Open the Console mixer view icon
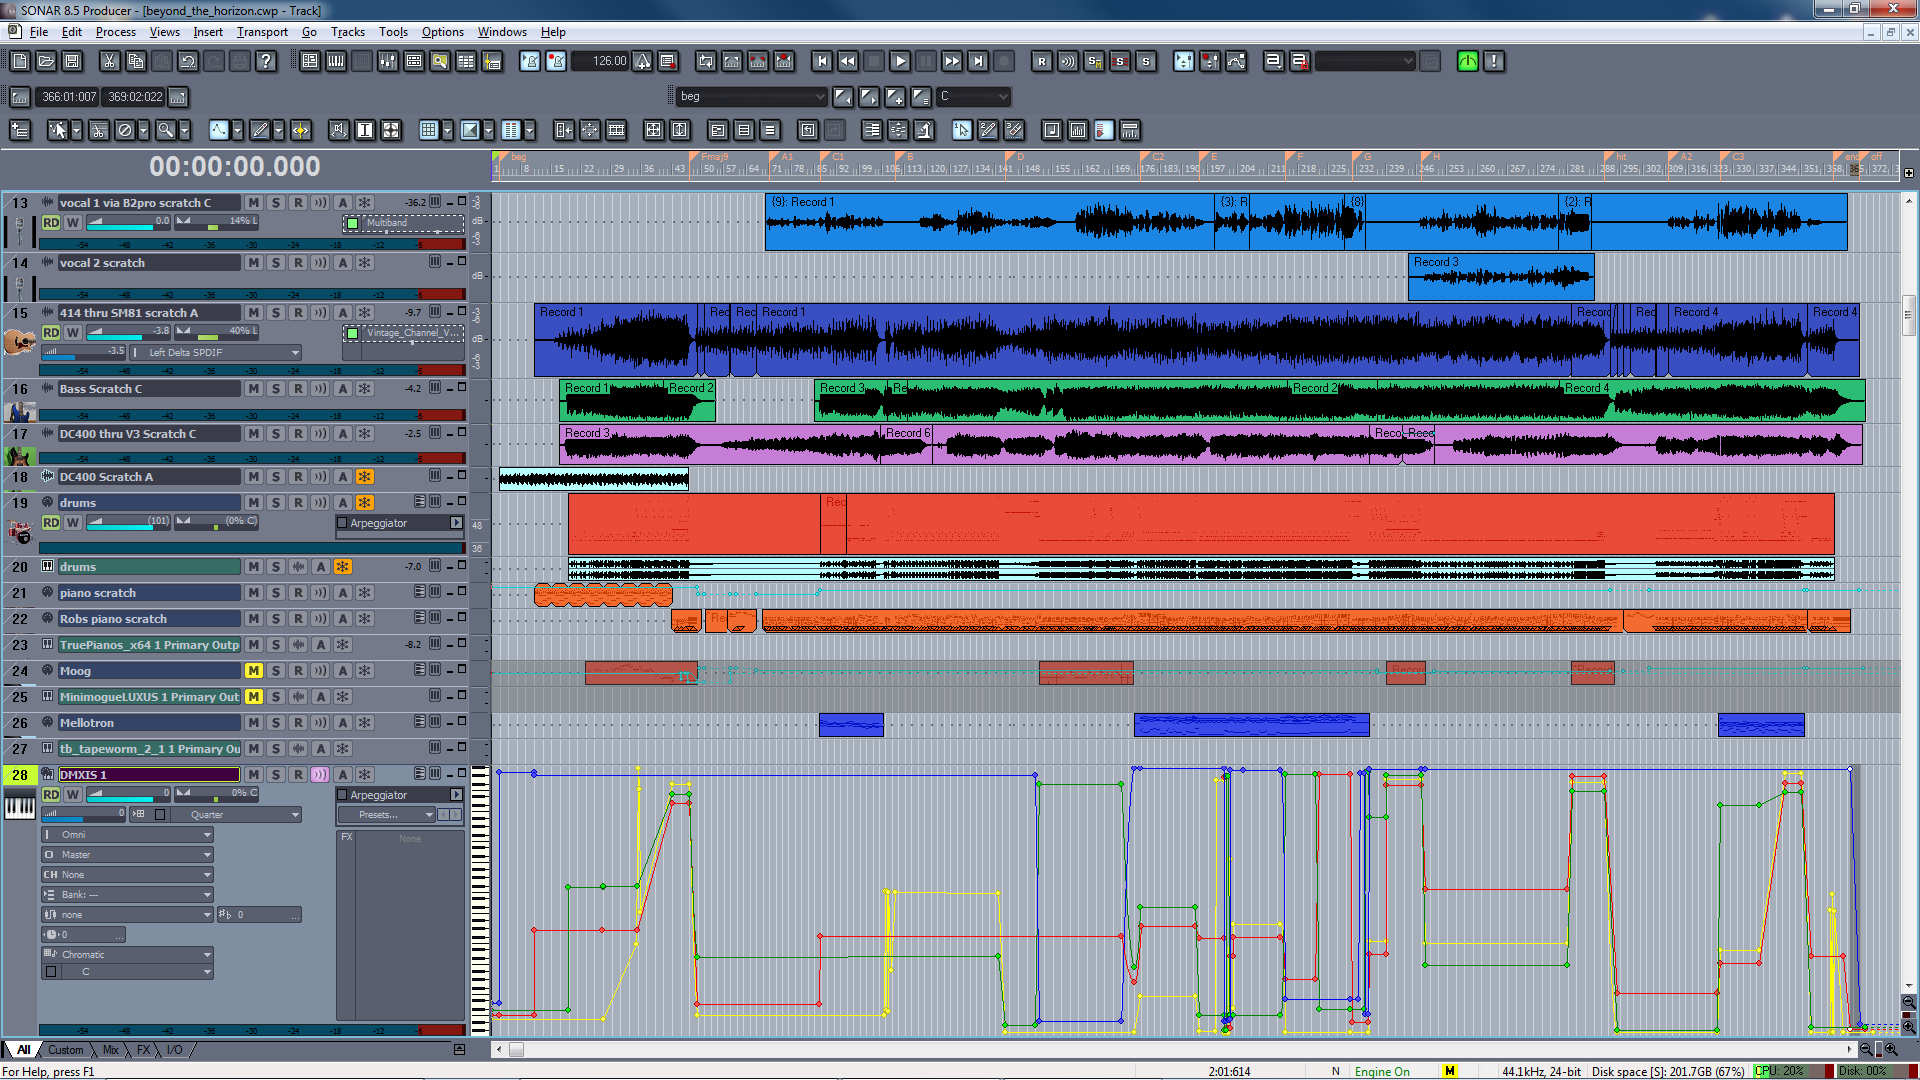Image resolution: width=1920 pixels, height=1080 pixels. coord(388,61)
